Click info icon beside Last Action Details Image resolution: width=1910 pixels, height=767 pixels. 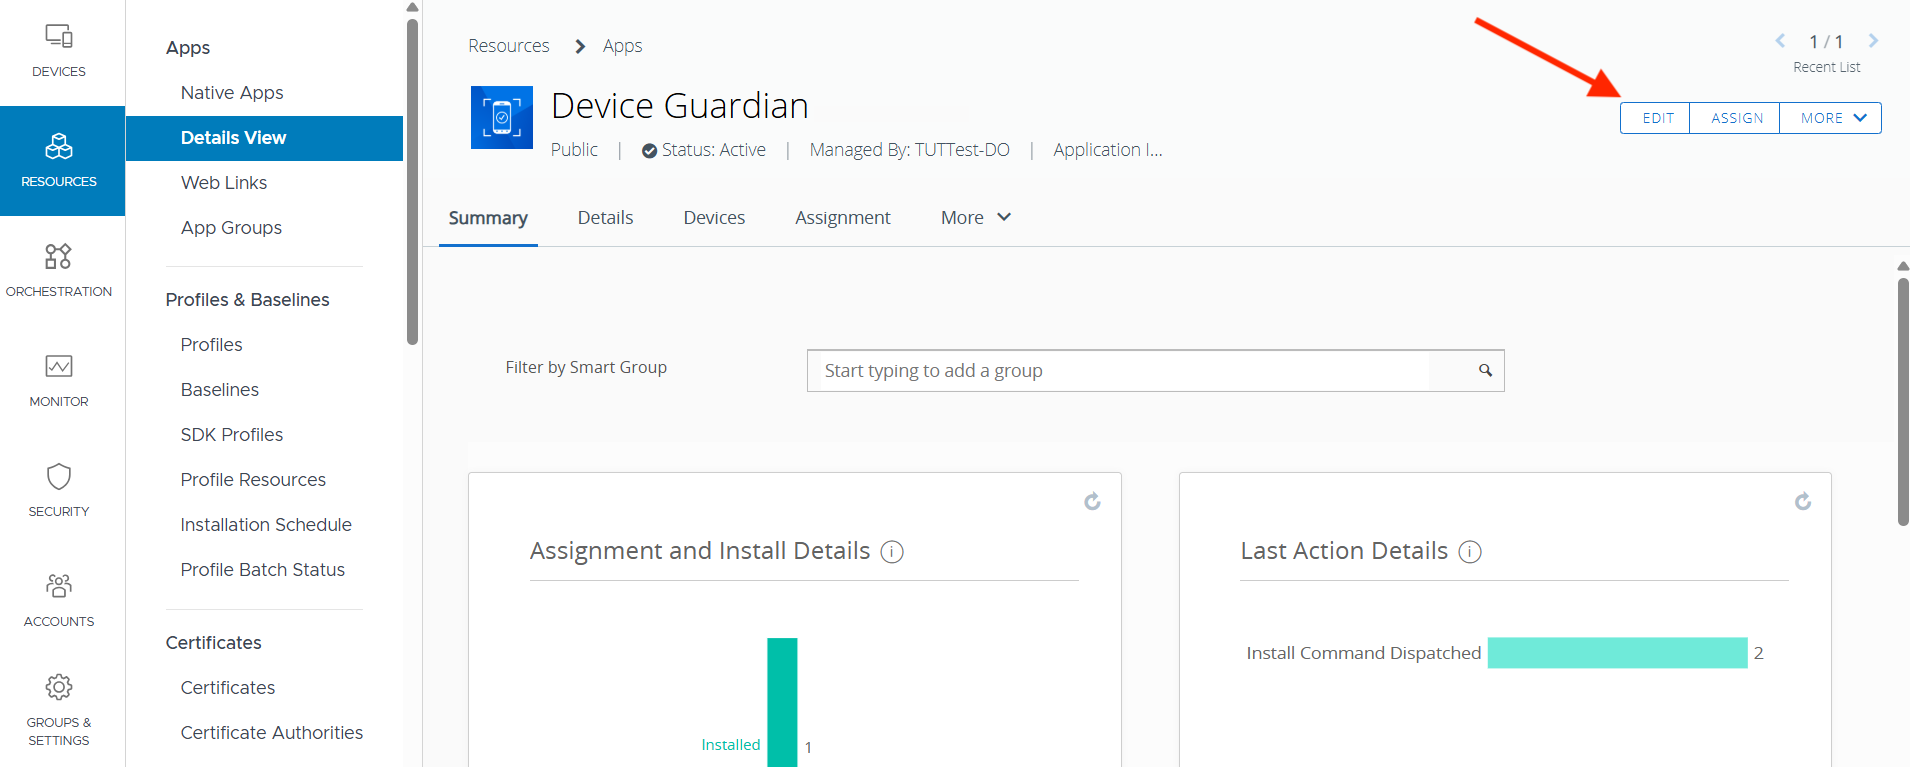tap(1469, 552)
